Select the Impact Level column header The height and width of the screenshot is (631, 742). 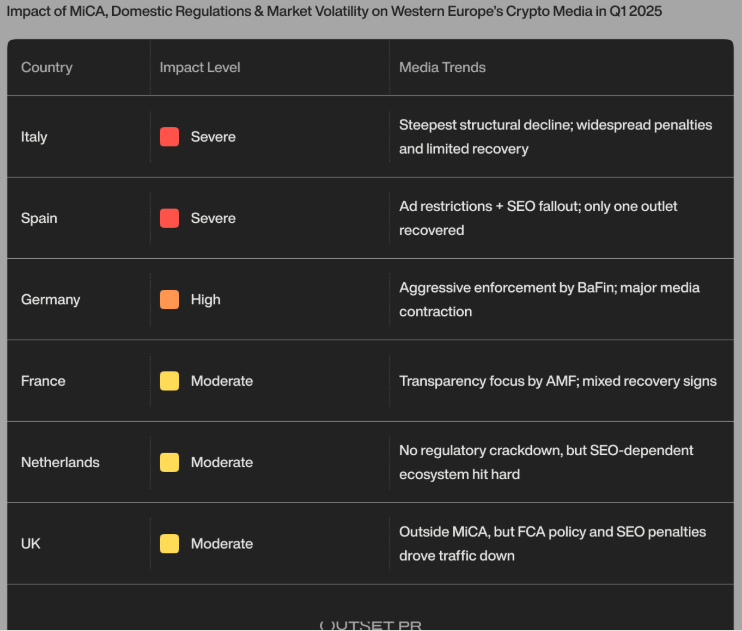click(200, 67)
